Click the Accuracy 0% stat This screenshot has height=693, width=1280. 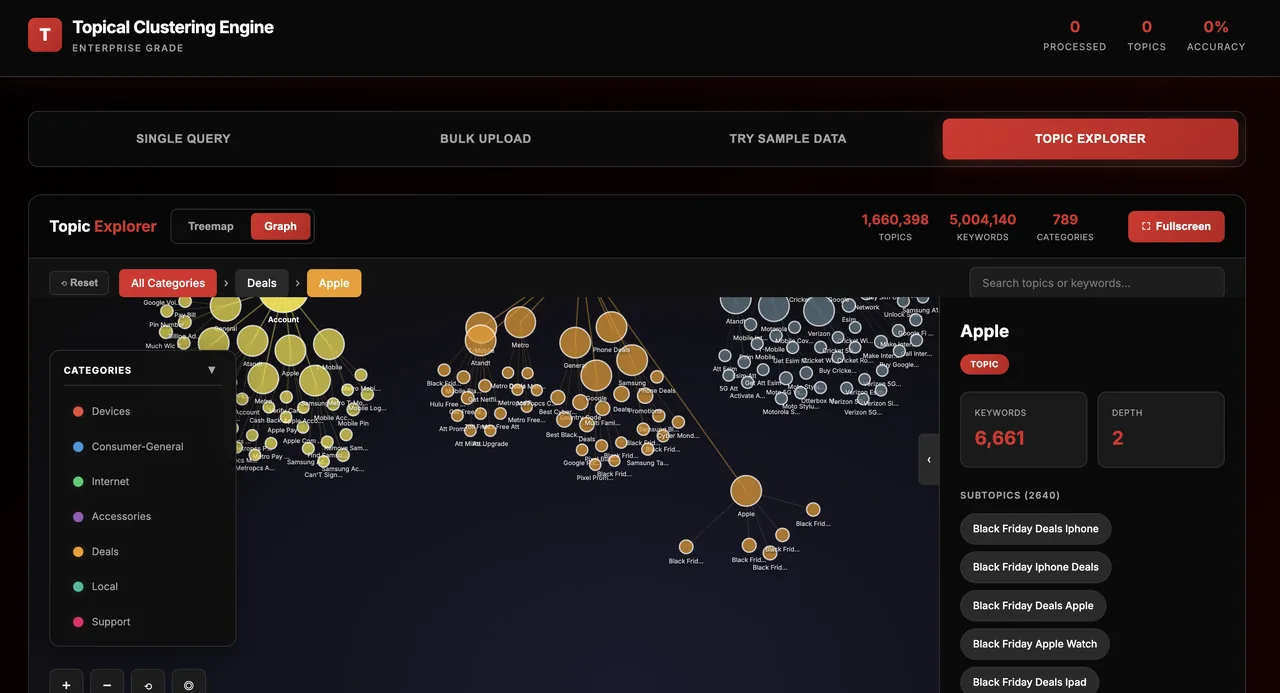pyautogui.click(x=1216, y=35)
